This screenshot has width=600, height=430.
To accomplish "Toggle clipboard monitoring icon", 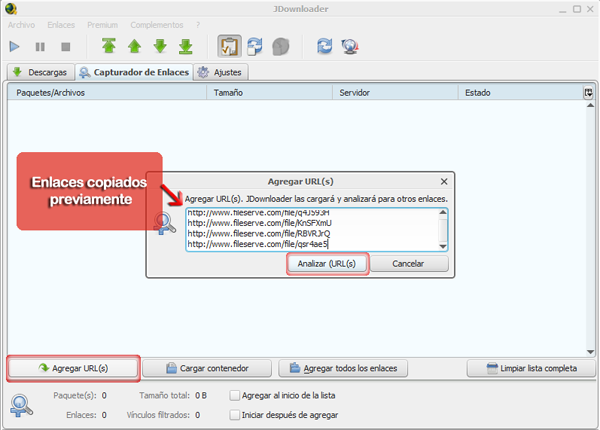I will [230, 46].
